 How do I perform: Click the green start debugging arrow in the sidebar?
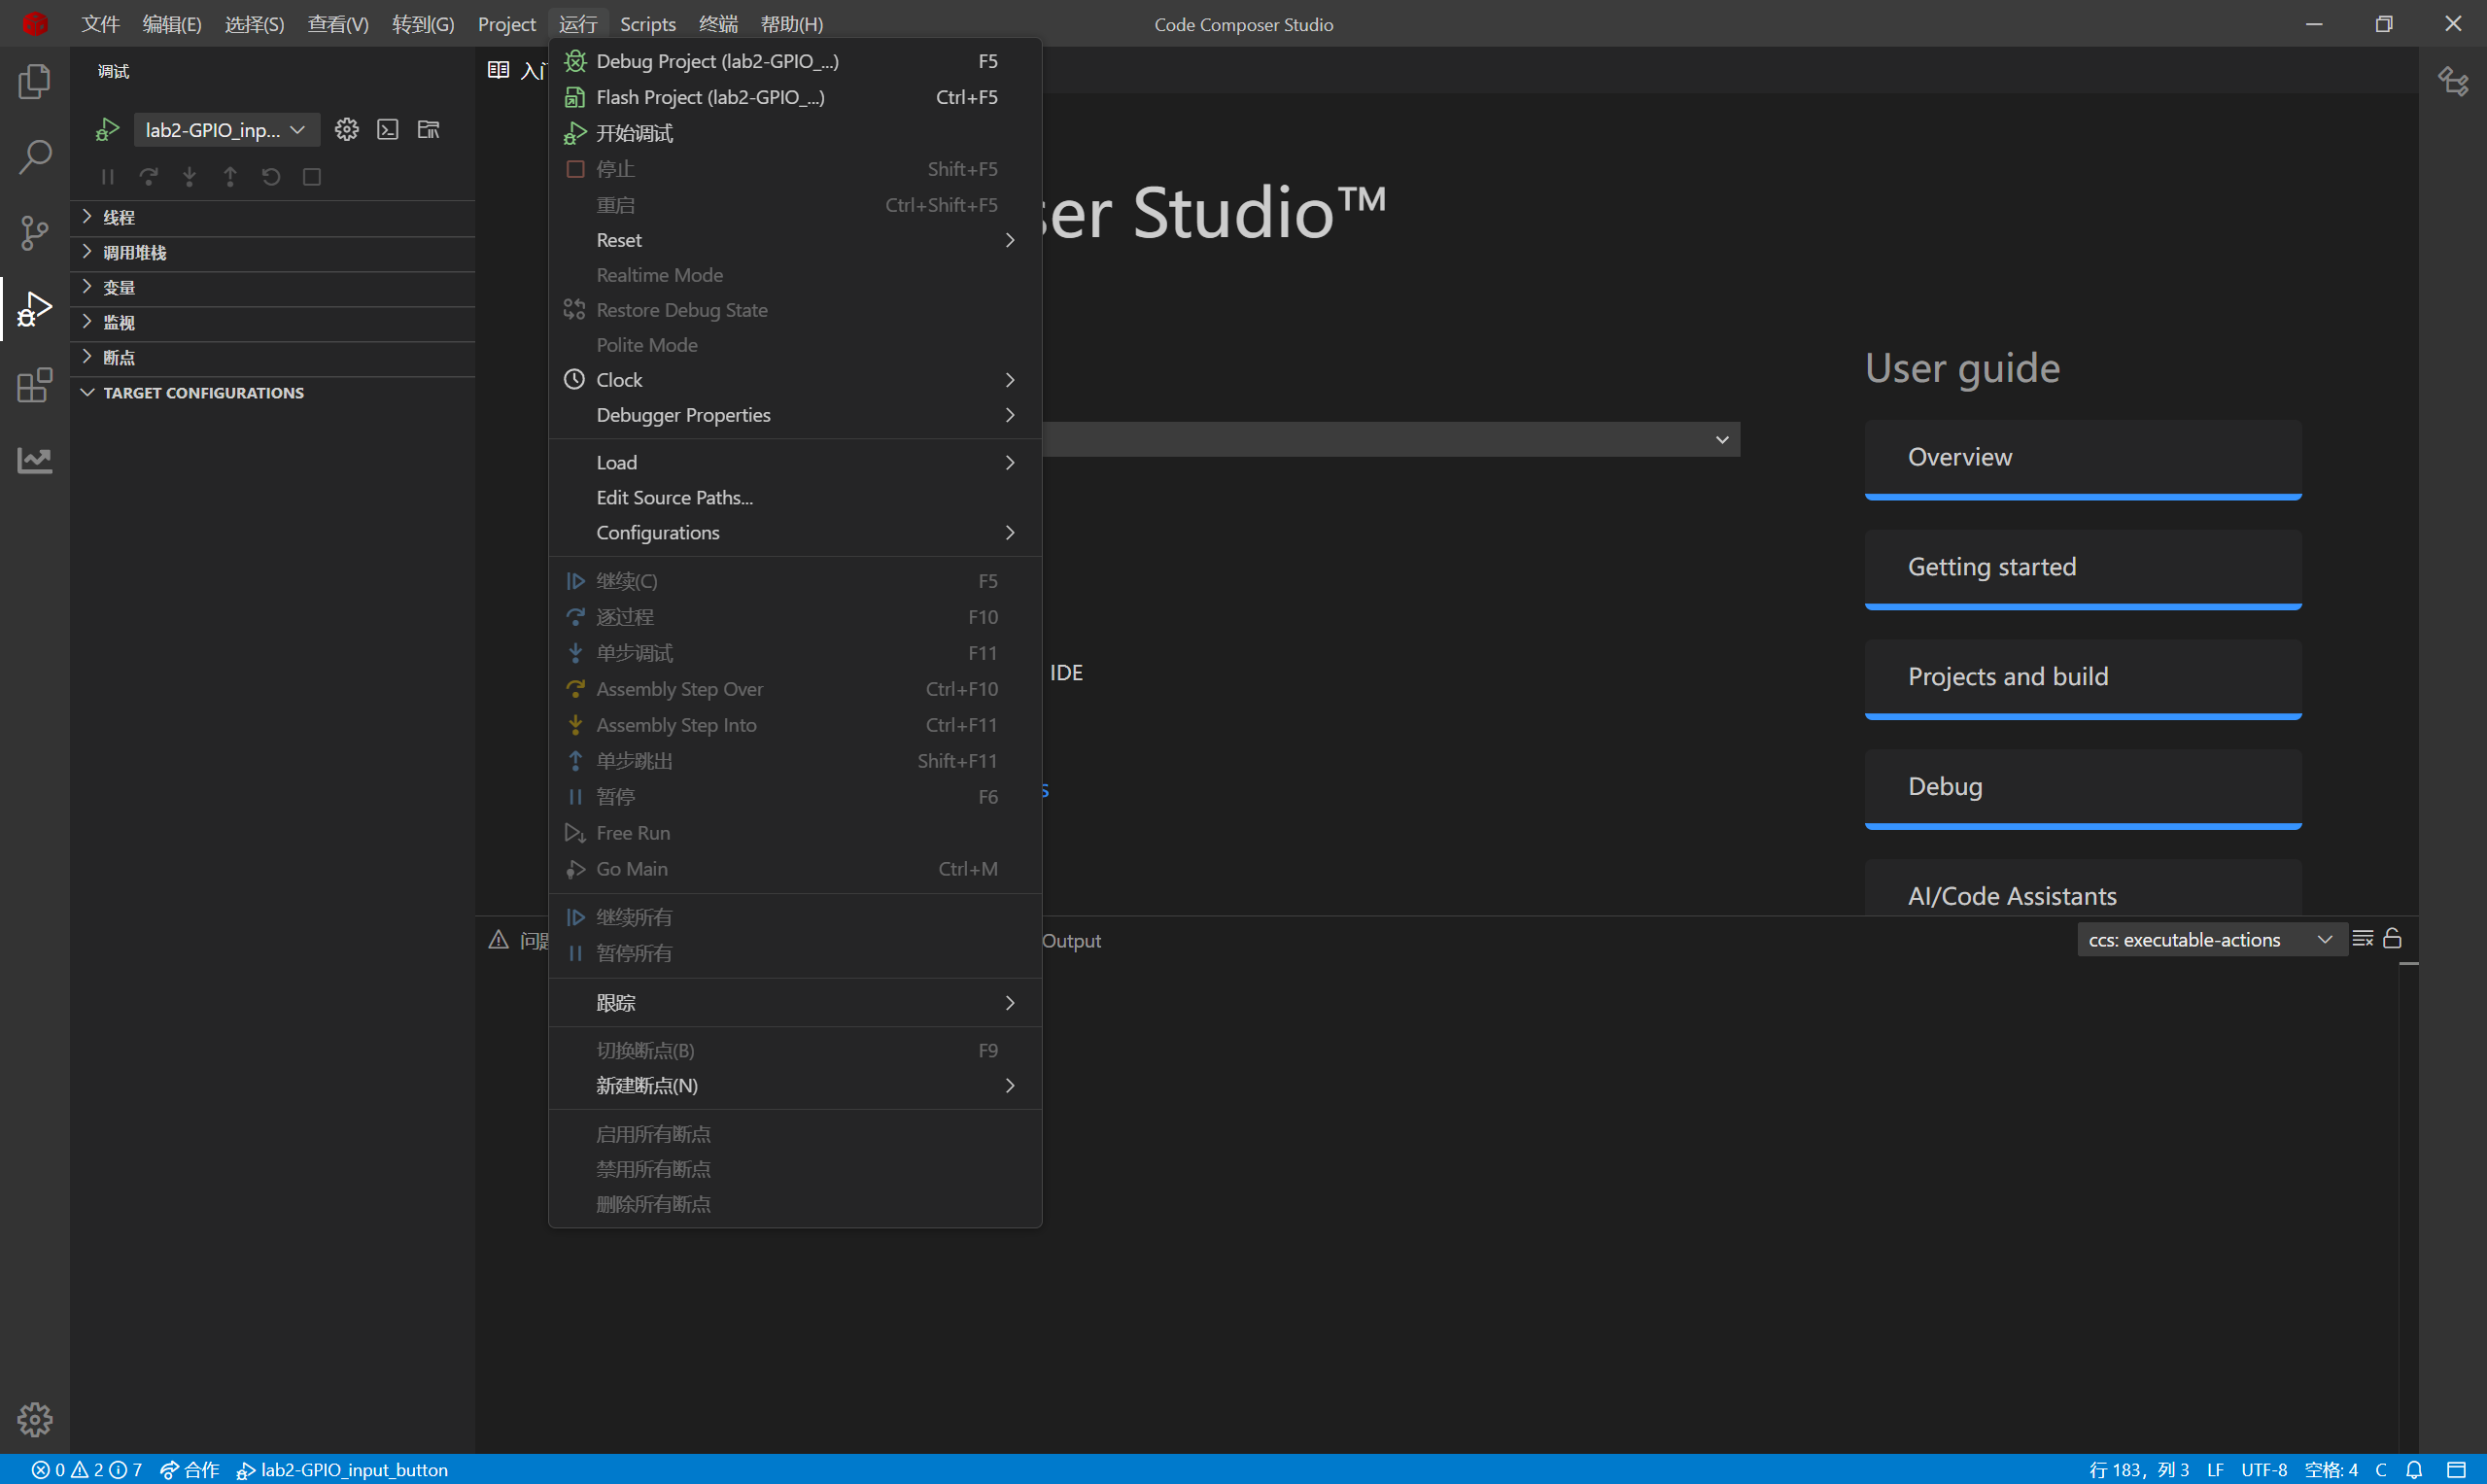tap(107, 129)
